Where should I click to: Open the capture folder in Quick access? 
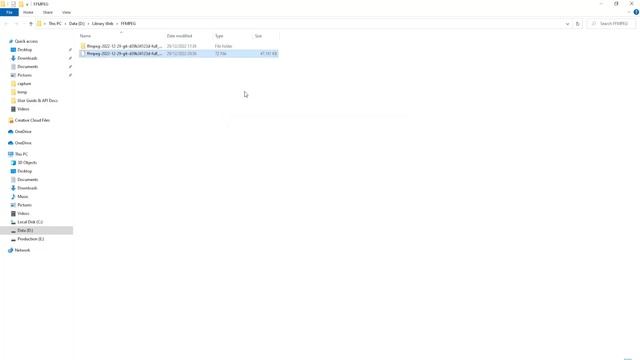(24, 84)
